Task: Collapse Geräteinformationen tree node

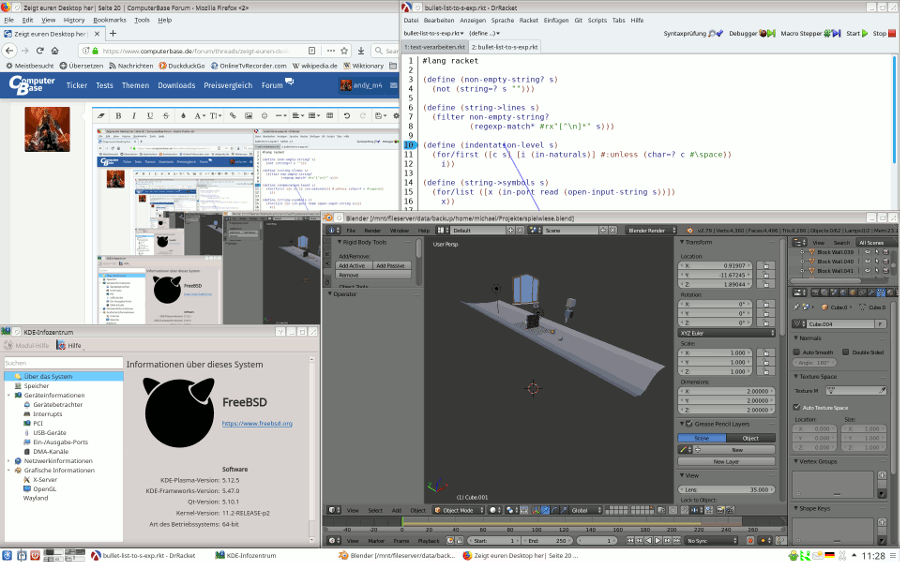Action: tap(9, 396)
